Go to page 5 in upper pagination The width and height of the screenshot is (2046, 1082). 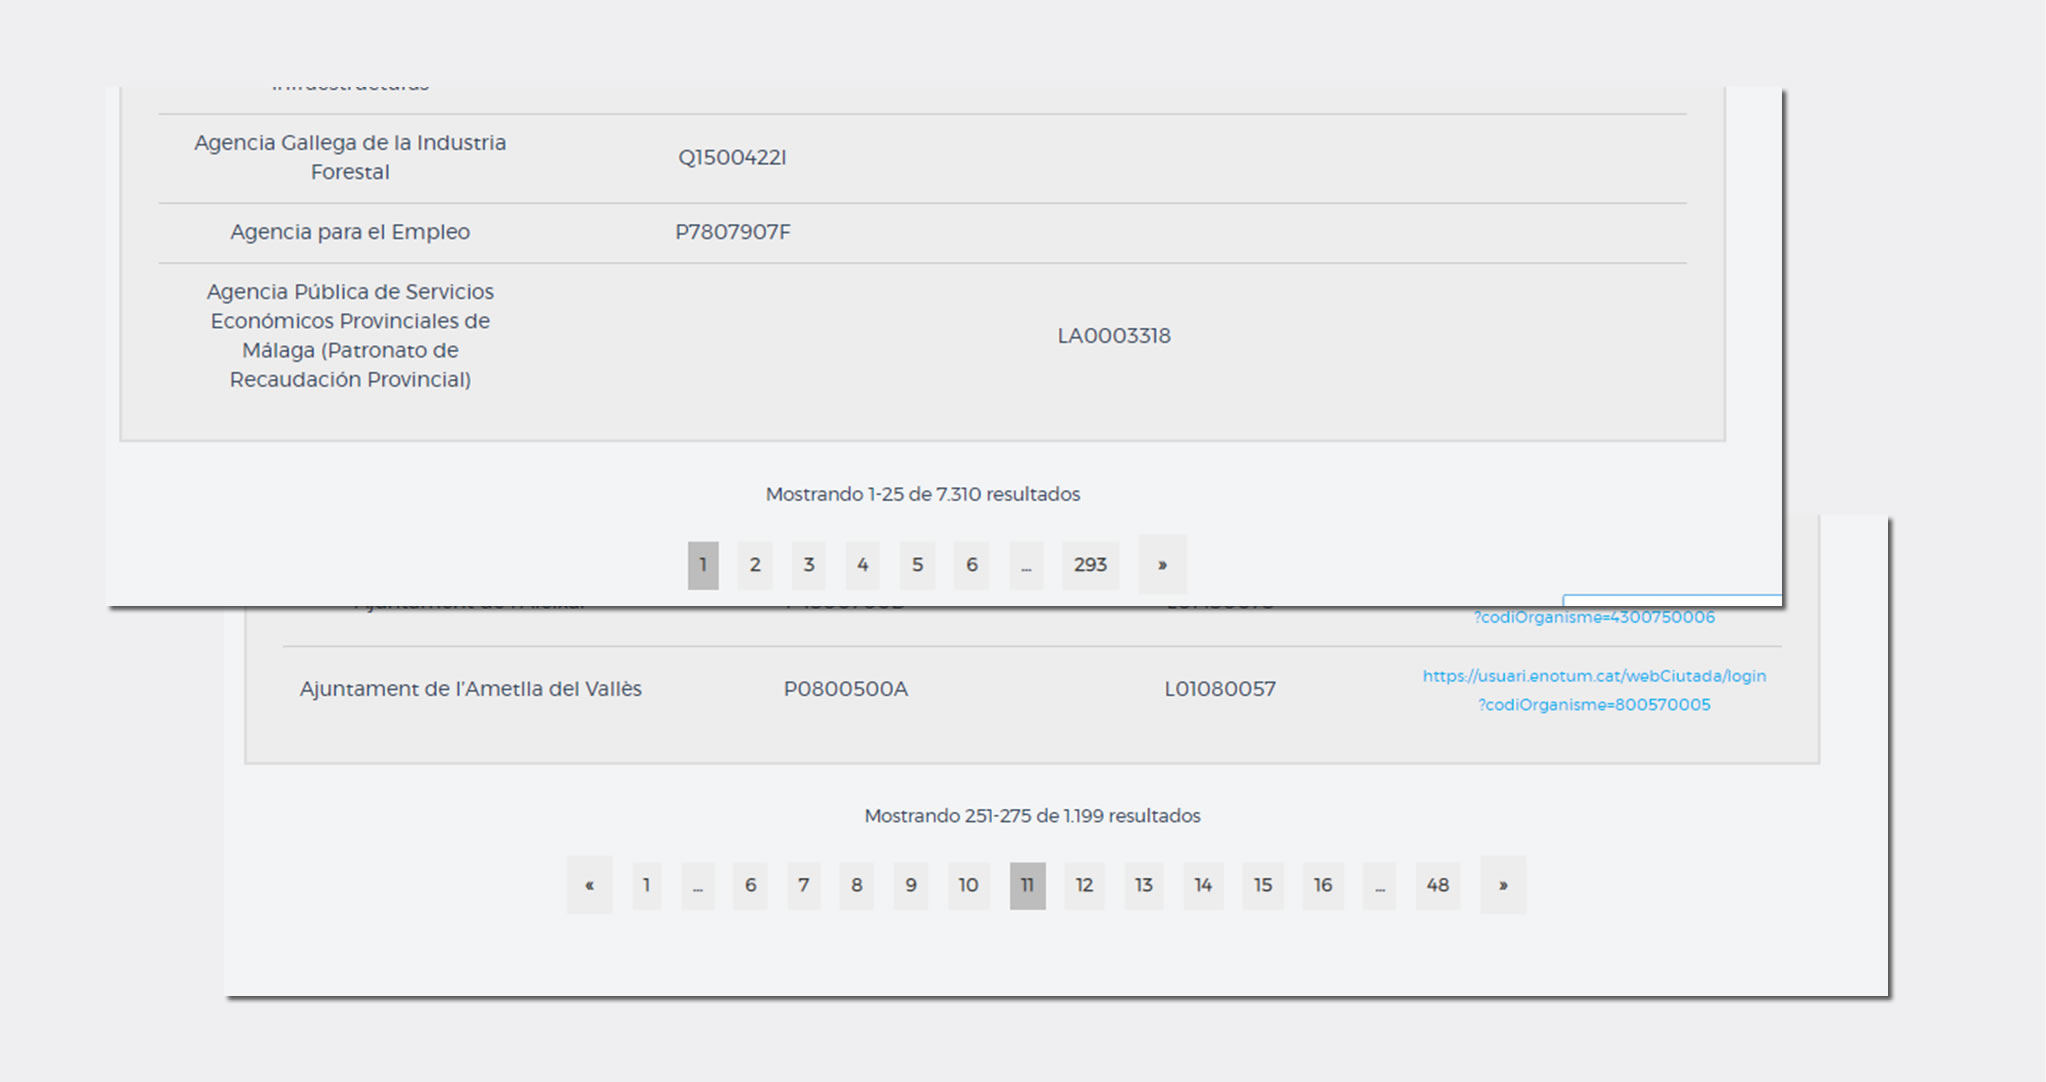(917, 565)
